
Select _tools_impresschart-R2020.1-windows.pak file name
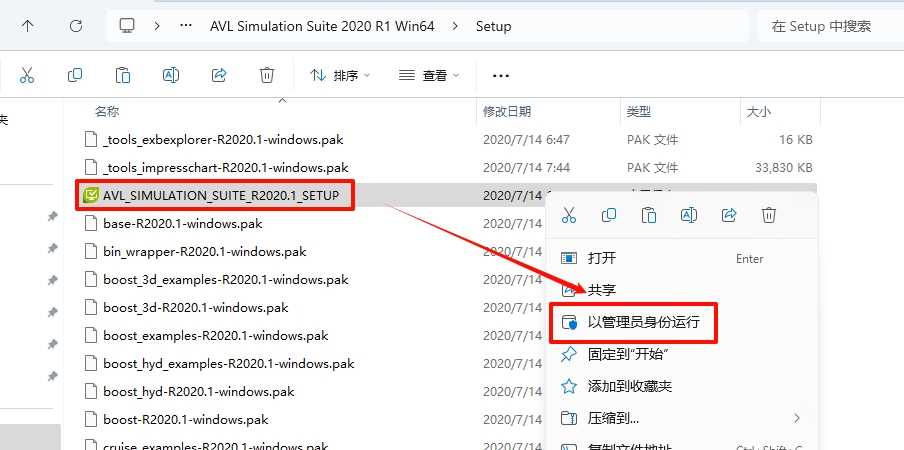click(x=225, y=168)
